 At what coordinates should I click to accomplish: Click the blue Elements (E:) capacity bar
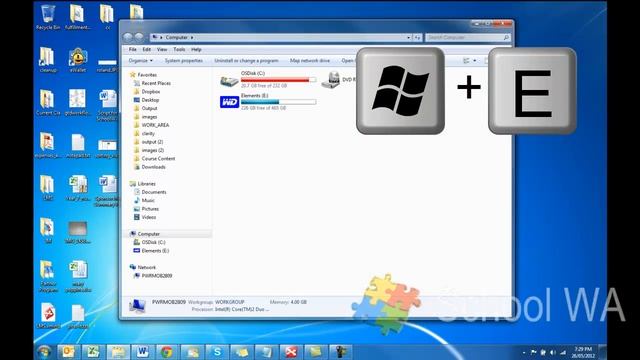pos(278,102)
